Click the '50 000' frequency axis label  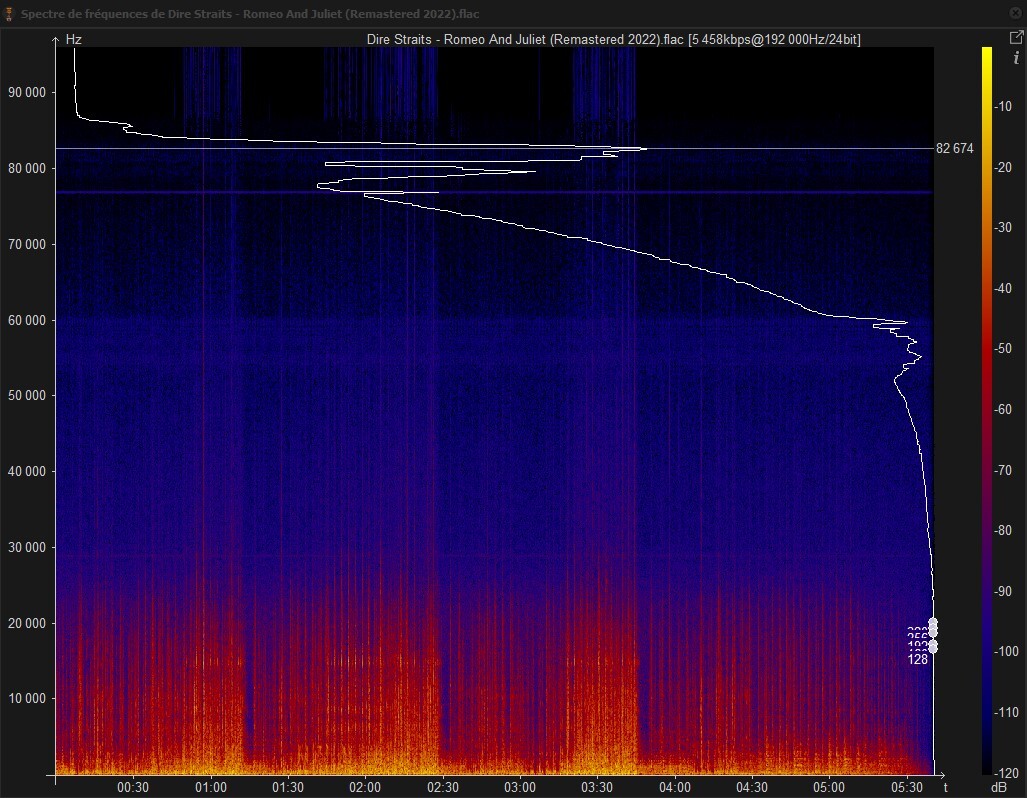[x=27, y=396]
